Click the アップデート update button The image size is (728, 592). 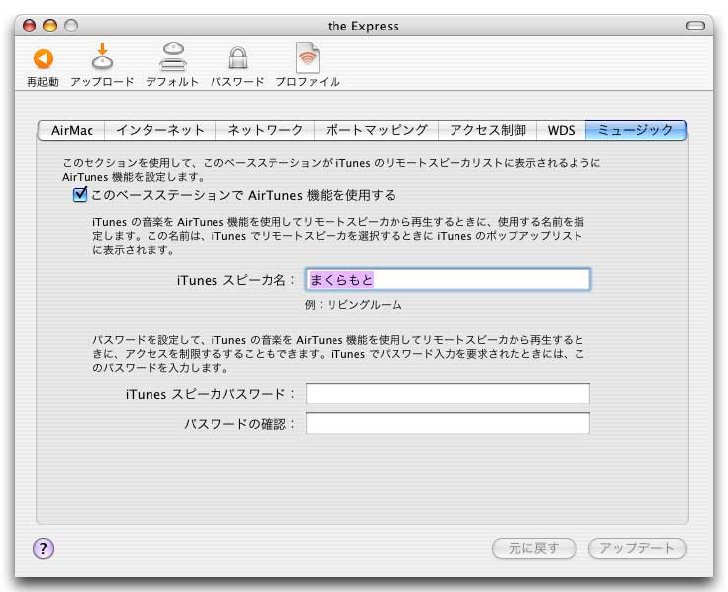tap(637, 549)
